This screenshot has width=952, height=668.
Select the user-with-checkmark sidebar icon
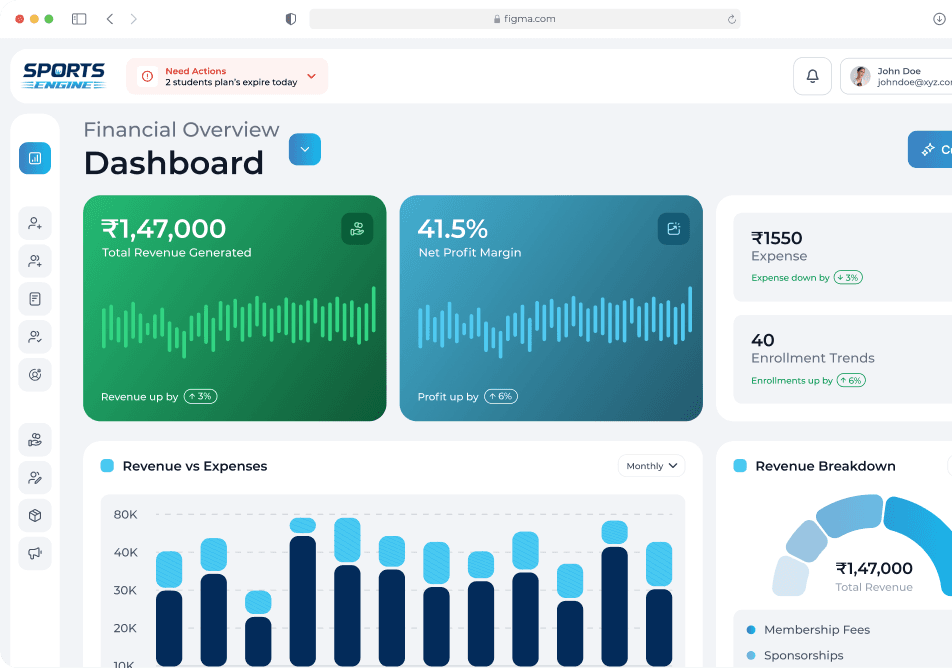[35, 337]
